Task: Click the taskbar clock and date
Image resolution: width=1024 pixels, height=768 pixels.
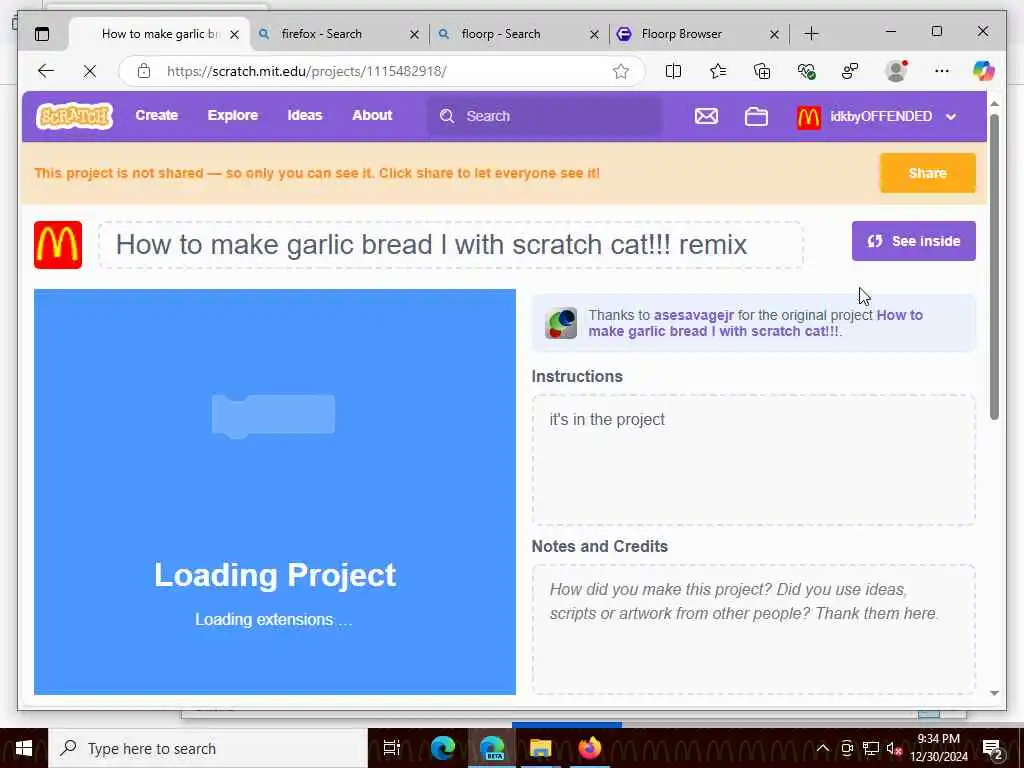Action: pos(938,748)
